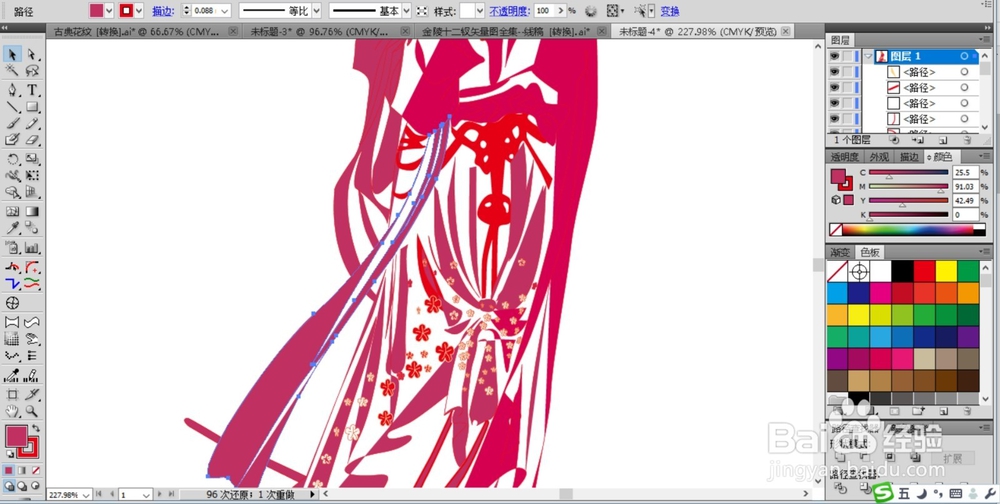Screen dimensions: 1000x504
Task: Select the Gradient tool
Action: [x=31, y=211]
